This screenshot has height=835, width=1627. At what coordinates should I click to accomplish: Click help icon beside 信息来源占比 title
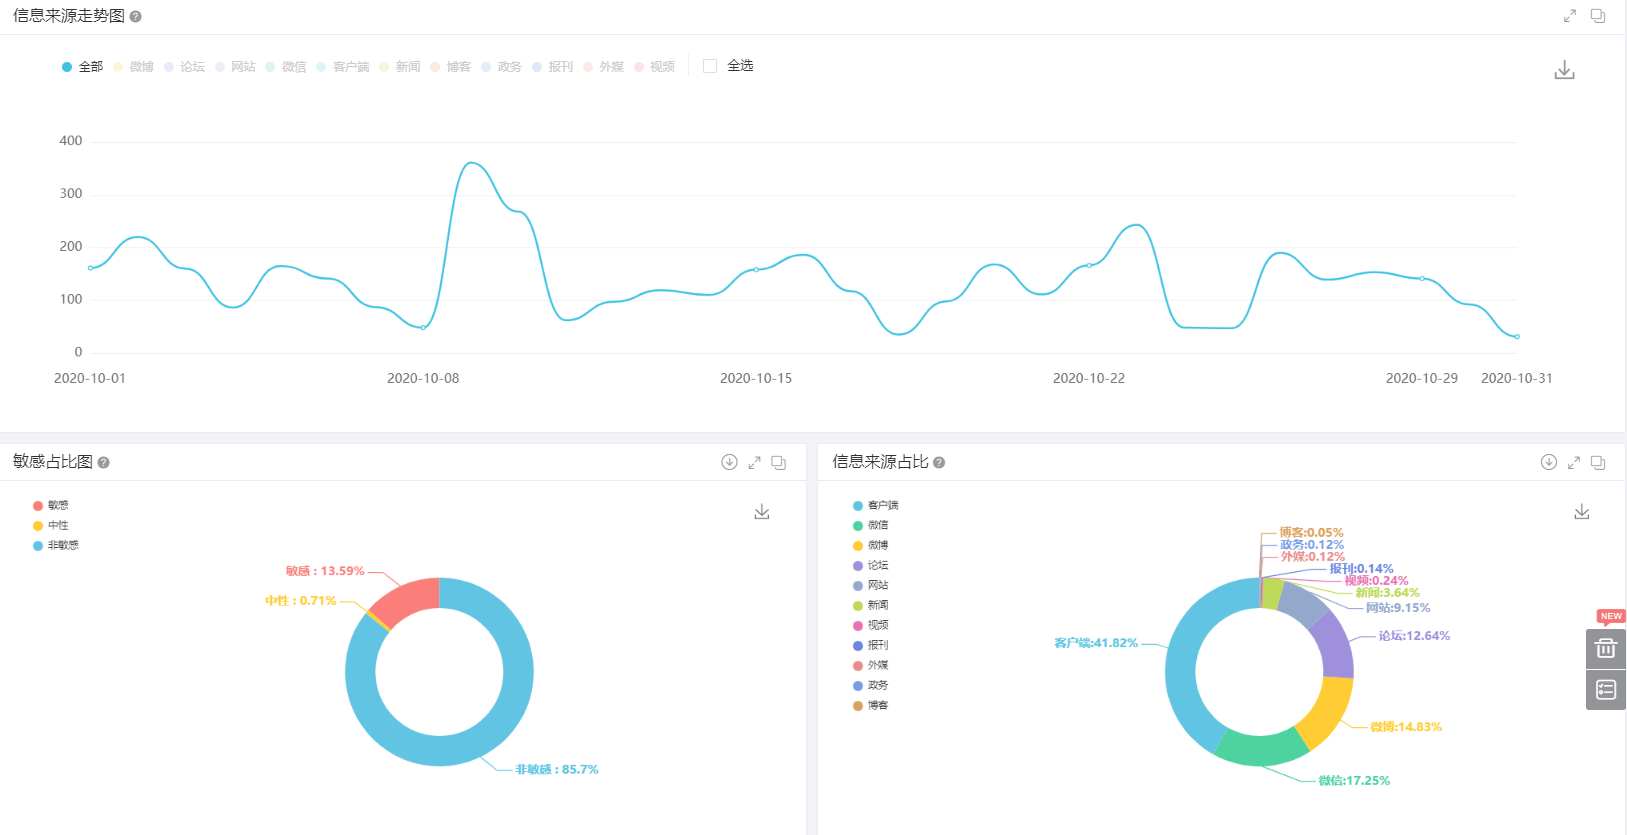pyautogui.click(x=939, y=463)
